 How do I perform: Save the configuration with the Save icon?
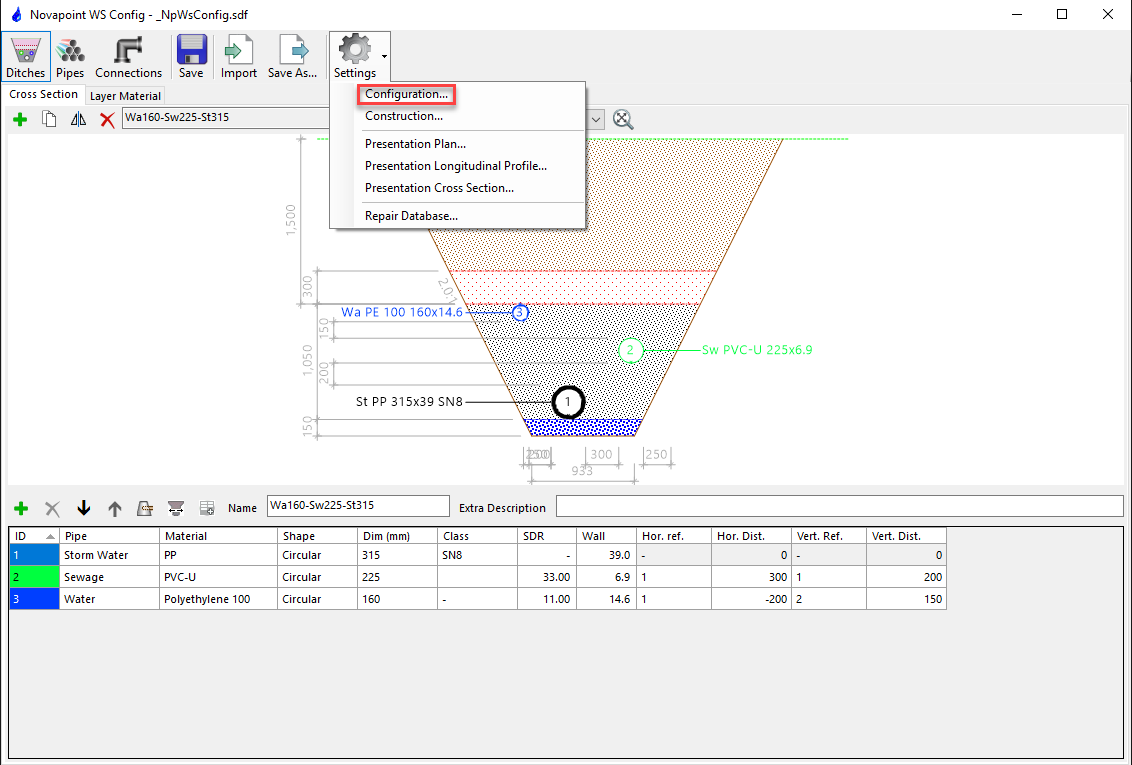[191, 56]
